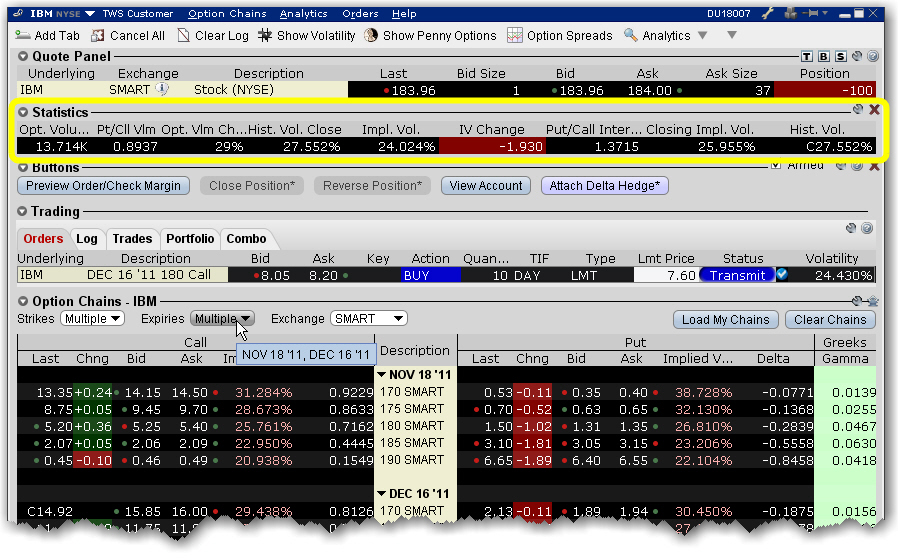Close the Statistics panel with red X
Screen dimensions: 898x560
(874, 110)
